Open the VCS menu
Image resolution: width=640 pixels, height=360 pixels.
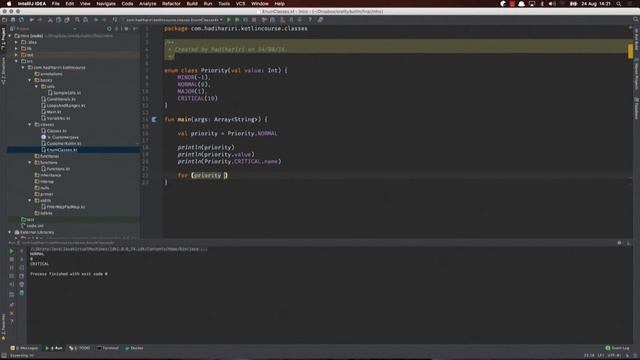click(x=240, y=4)
